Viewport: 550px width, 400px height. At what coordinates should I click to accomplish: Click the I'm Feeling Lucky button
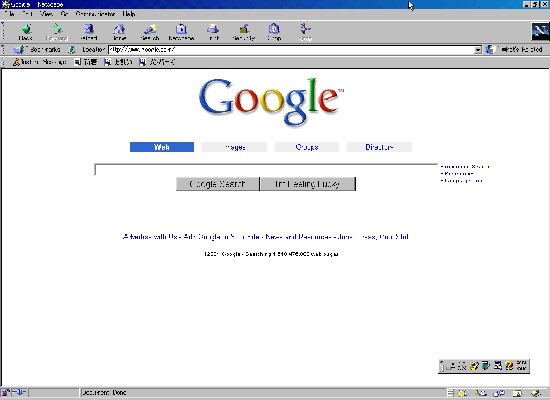tap(308, 184)
